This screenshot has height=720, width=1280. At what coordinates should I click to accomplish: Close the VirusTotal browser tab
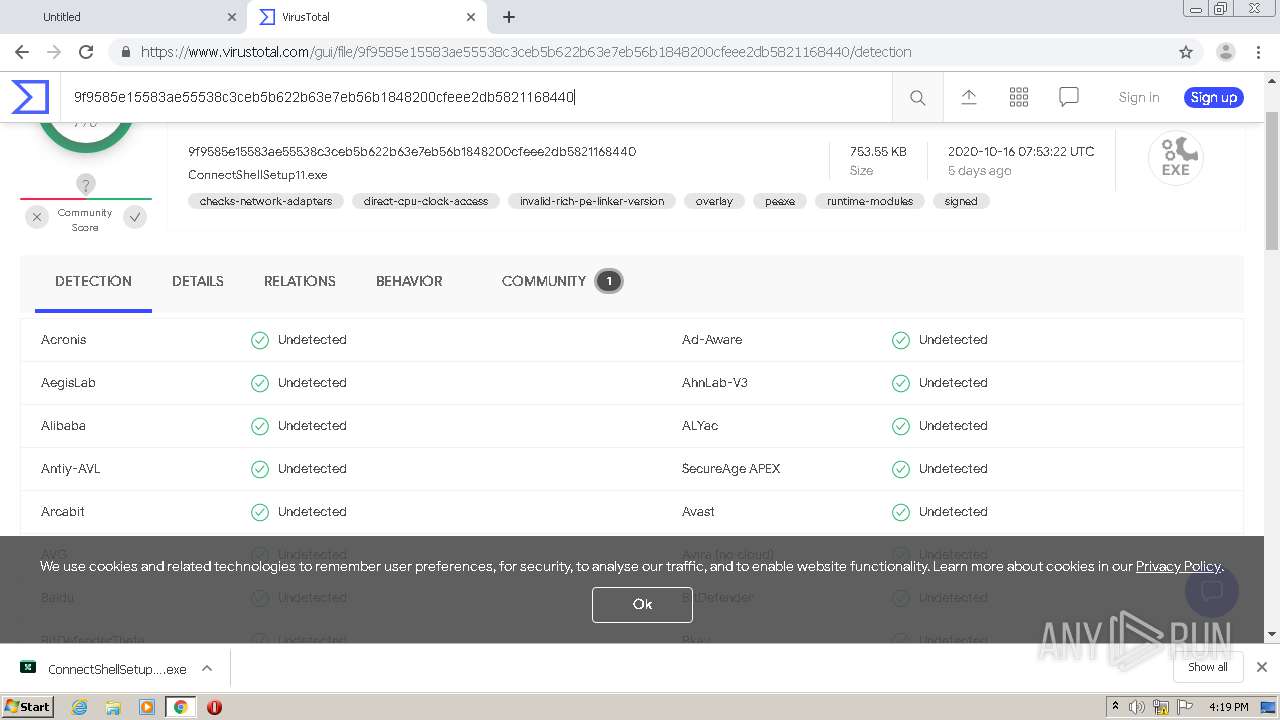[471, 17]
